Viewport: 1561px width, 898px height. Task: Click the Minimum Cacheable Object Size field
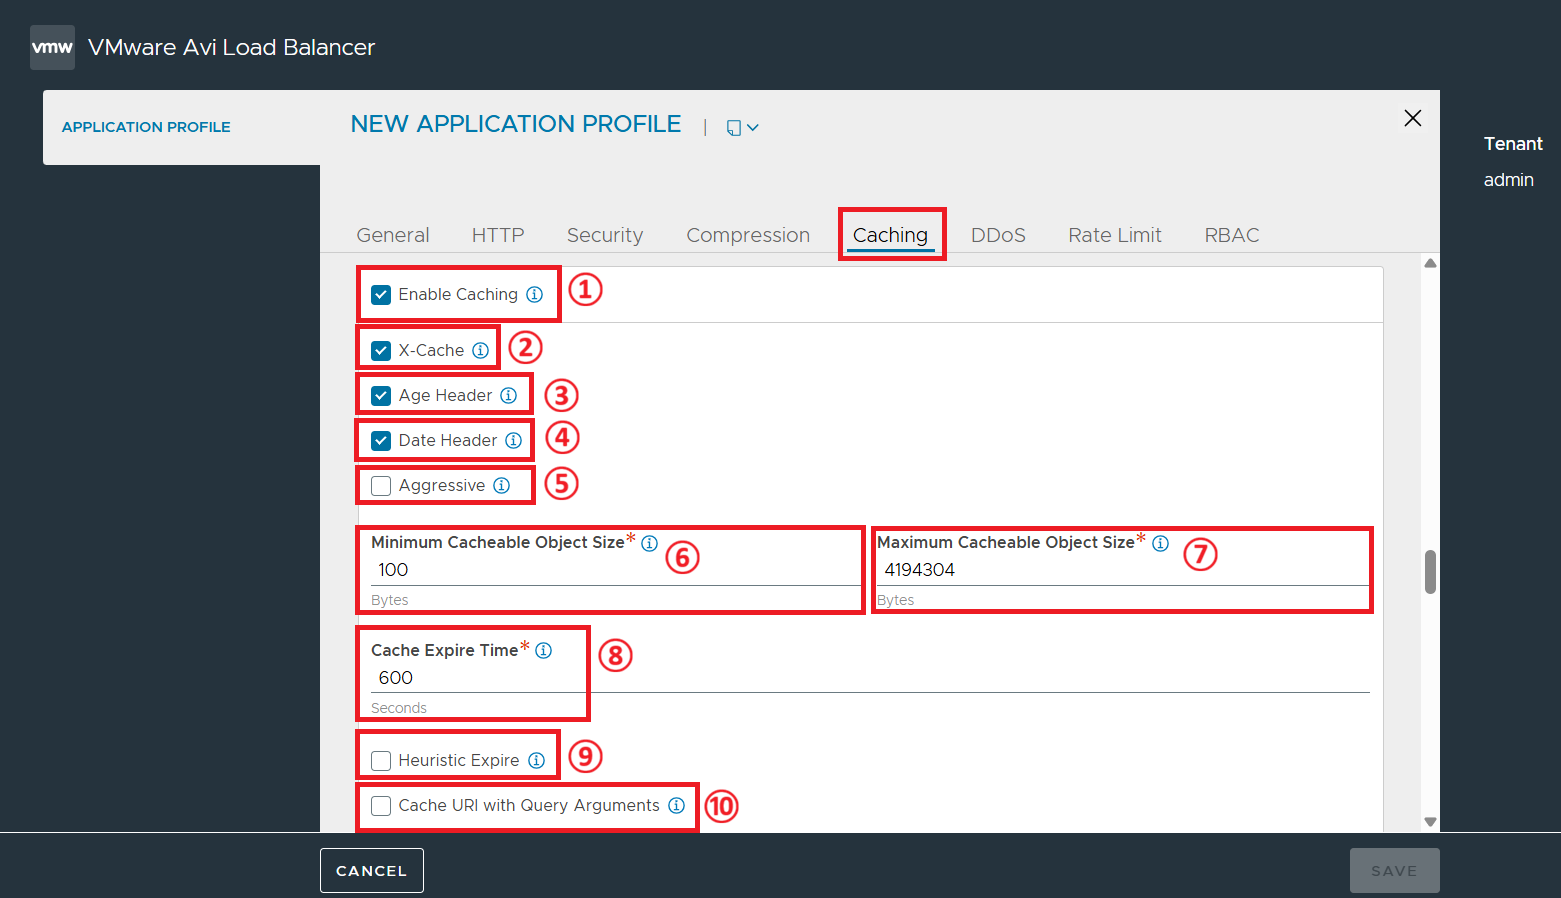614,570
